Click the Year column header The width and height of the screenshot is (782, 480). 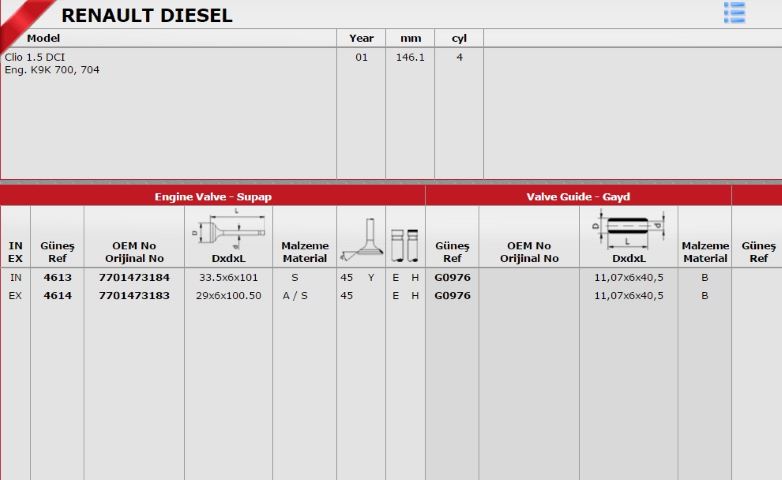point(361,38)
